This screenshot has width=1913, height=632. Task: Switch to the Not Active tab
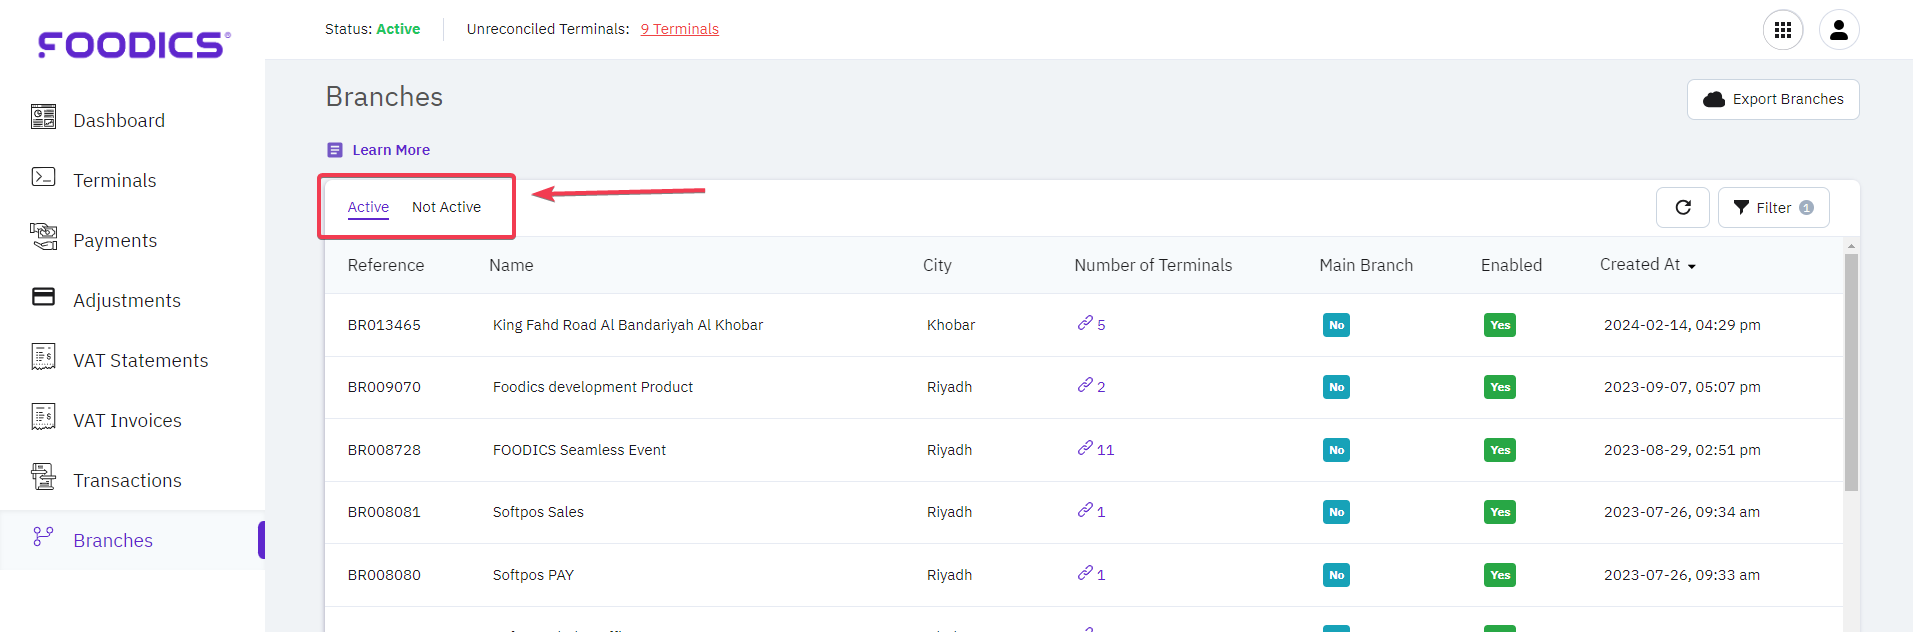(446, 207)
